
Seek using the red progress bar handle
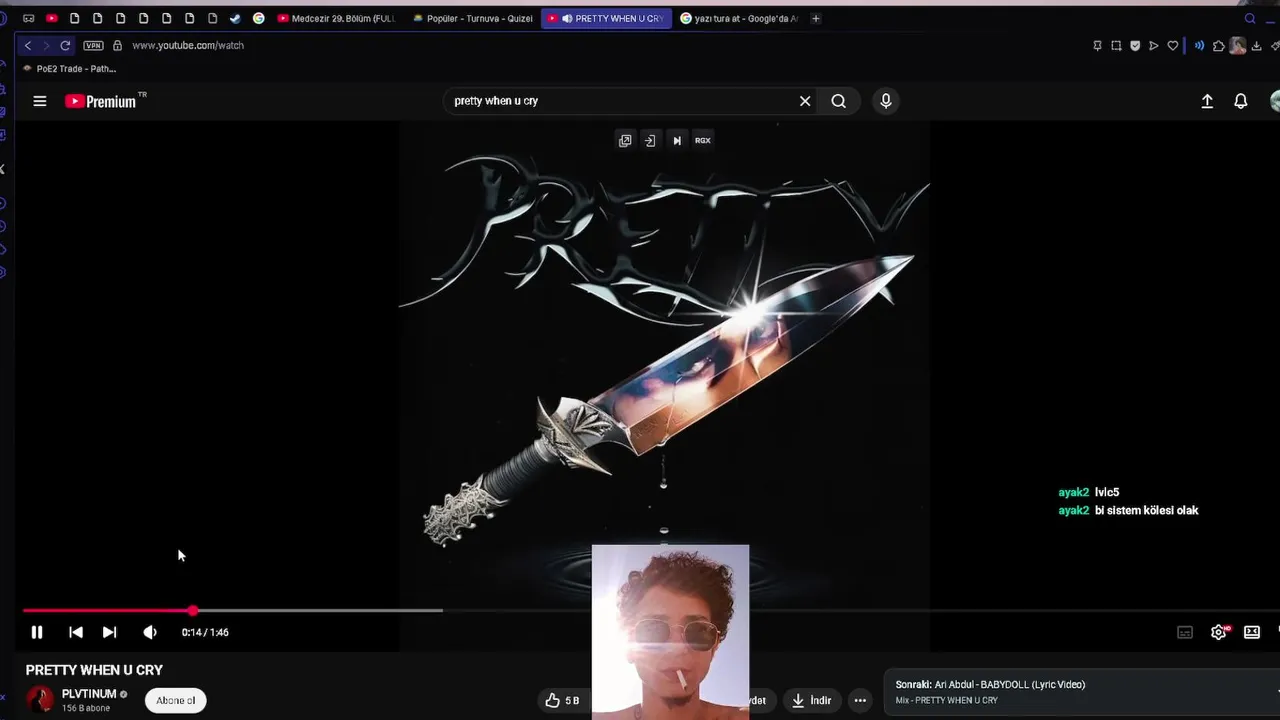pos(193,610)
